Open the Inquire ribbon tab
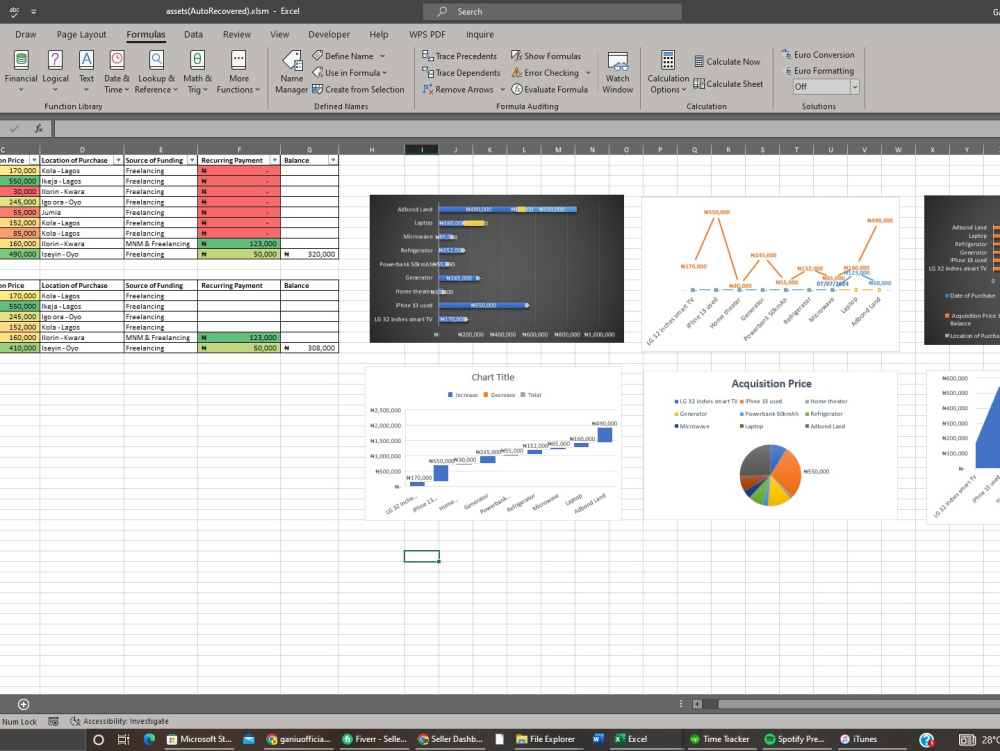1000x751 pixels. (x=480, y=34)
